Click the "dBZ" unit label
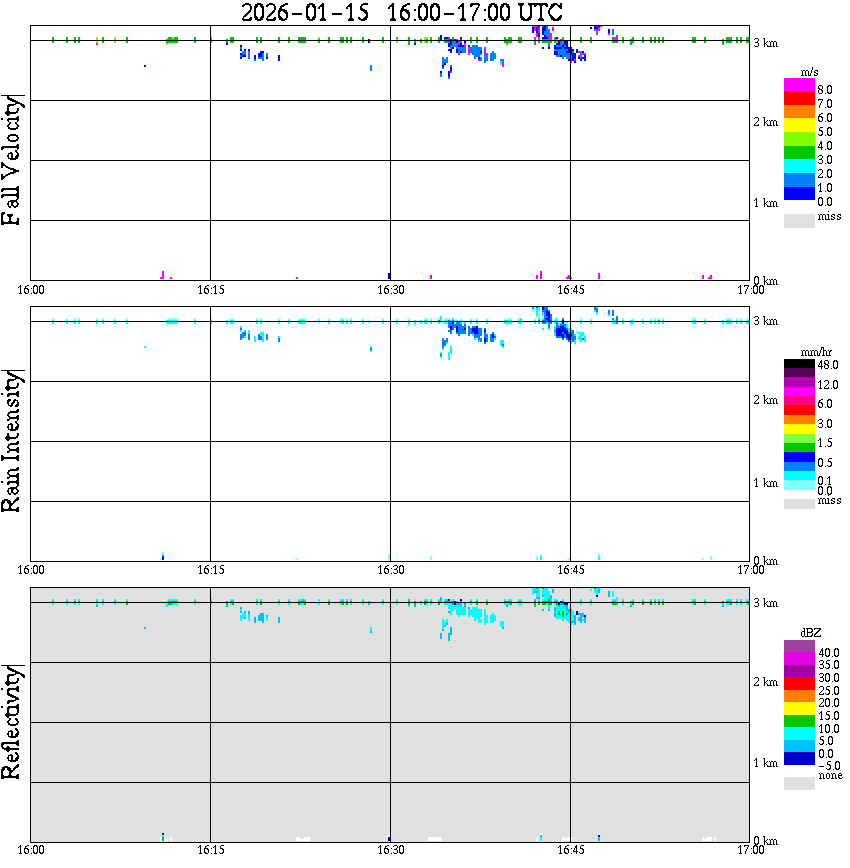850x868 pixels. (810, 632)
